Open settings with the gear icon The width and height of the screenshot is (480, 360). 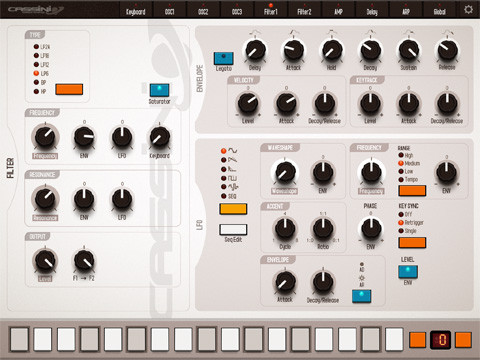[x=468, y=9]
